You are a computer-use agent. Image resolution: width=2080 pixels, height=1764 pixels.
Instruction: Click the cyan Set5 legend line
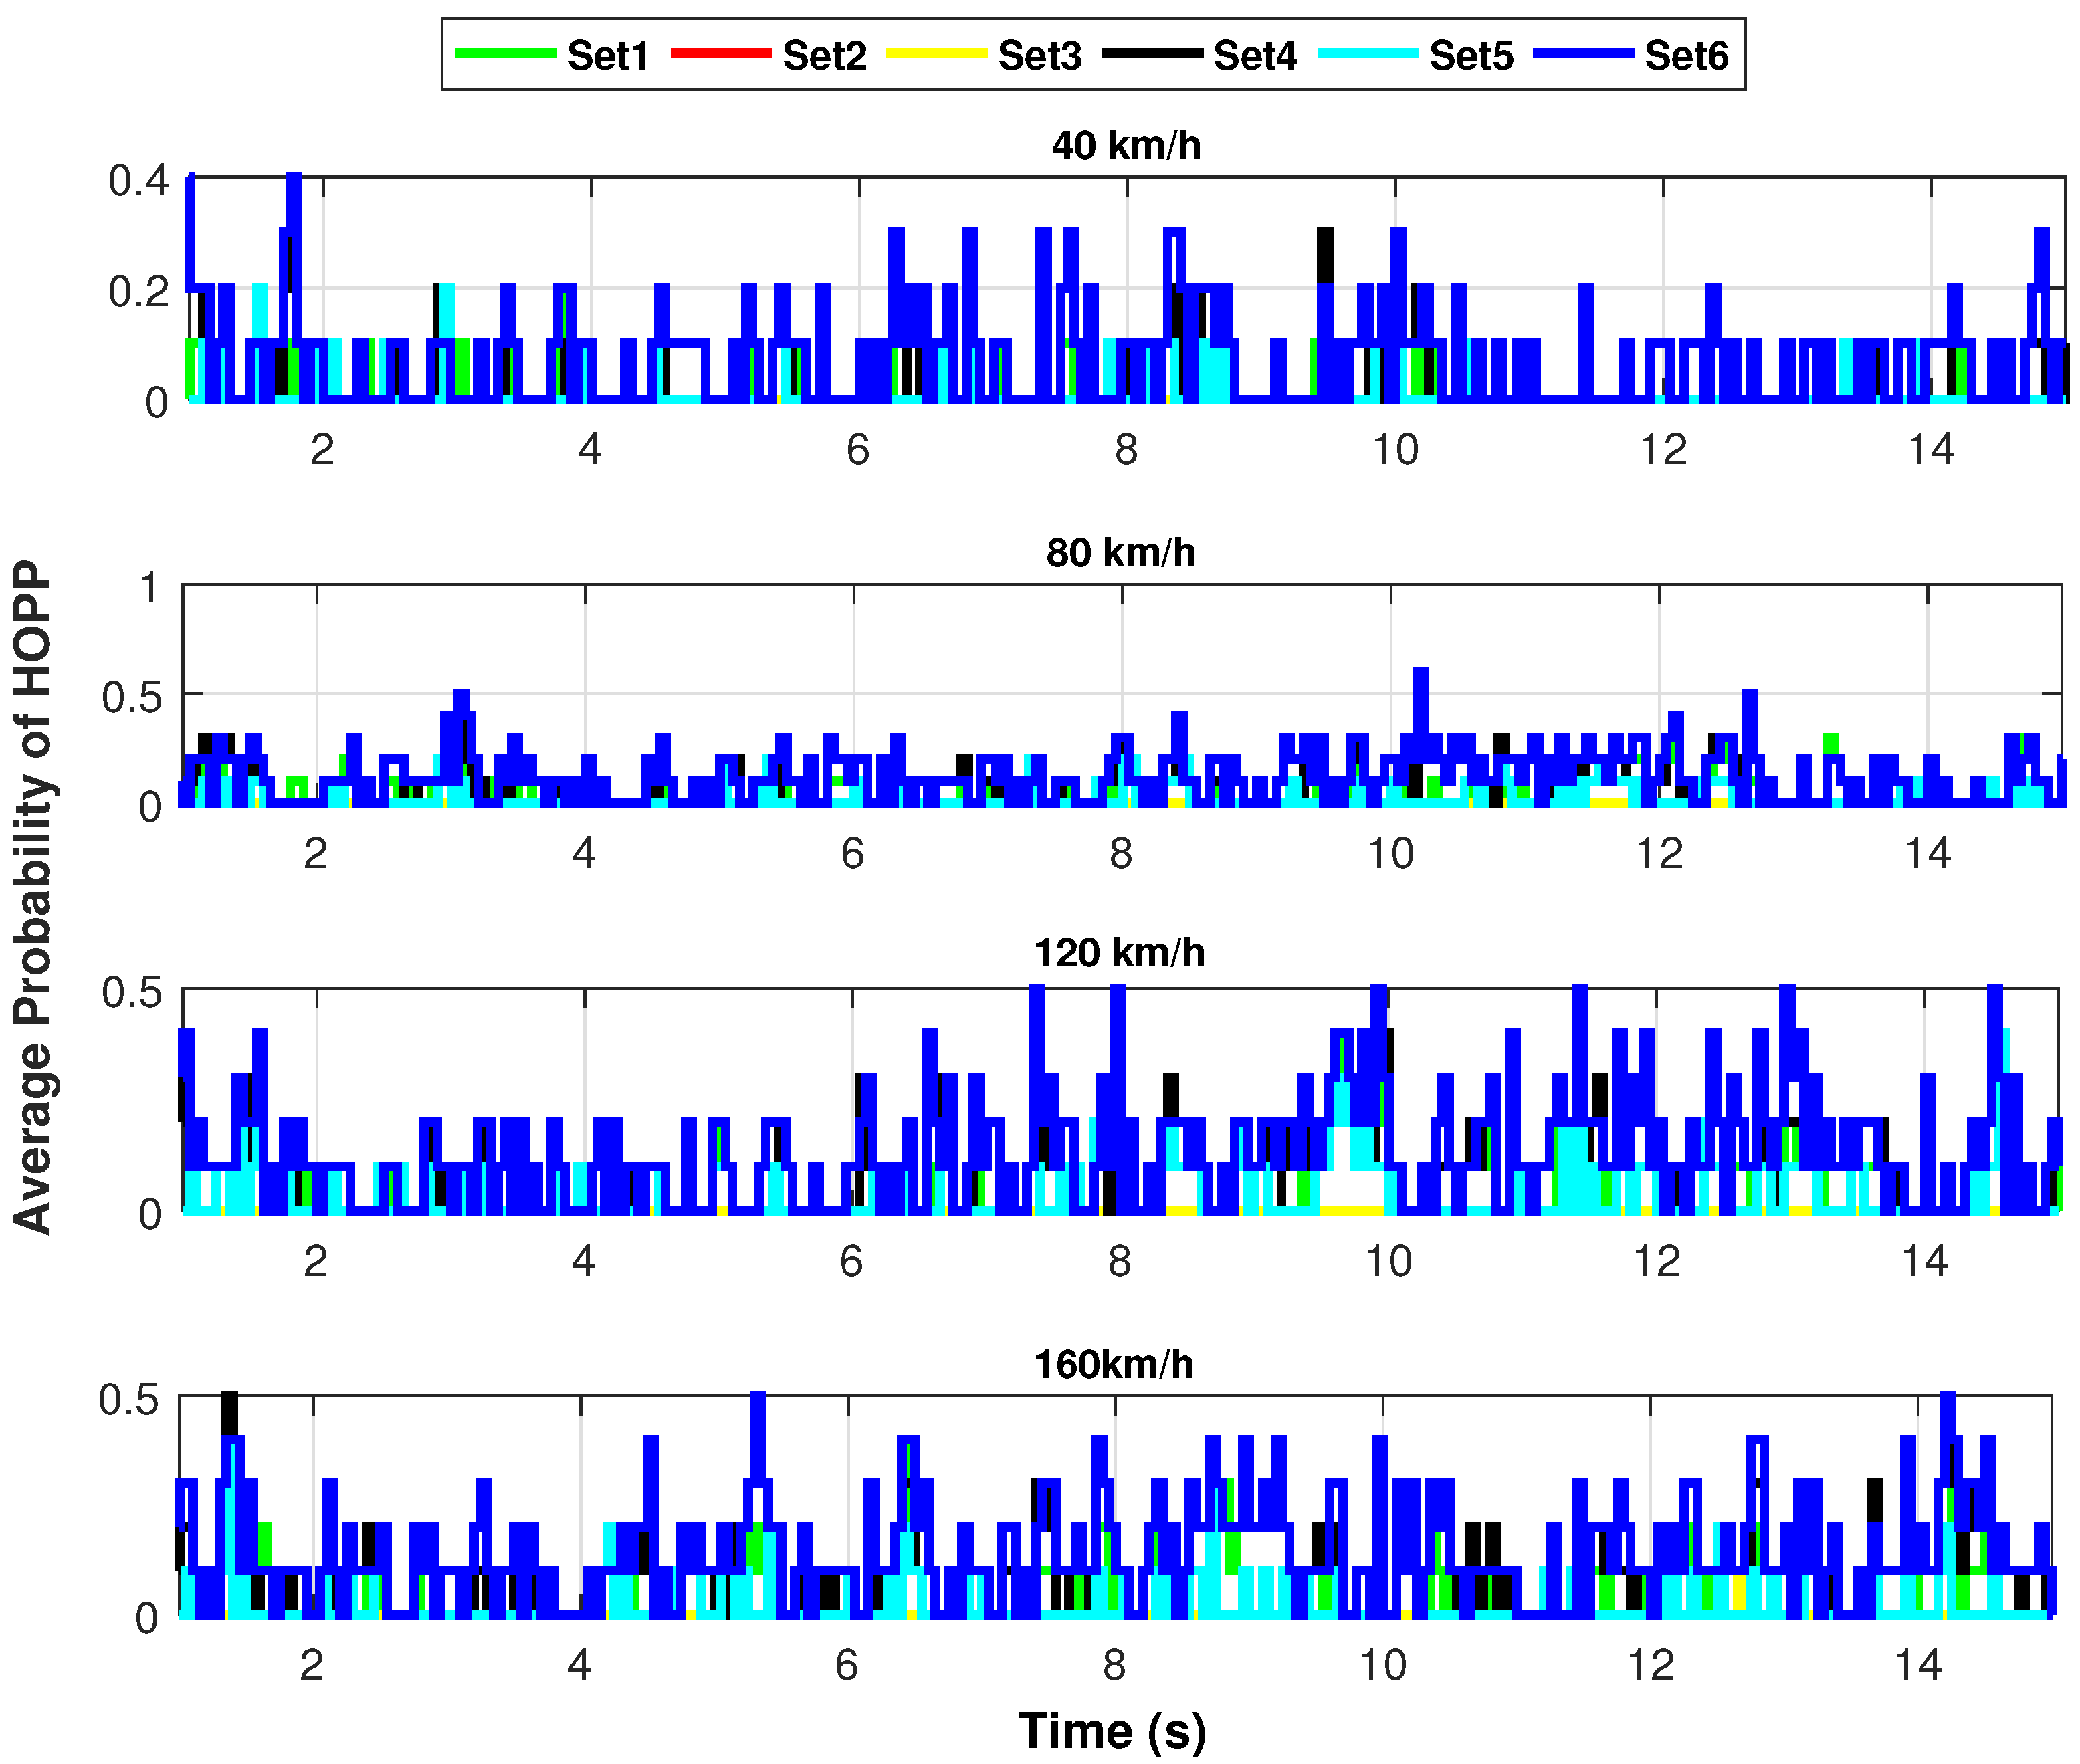coord(1367,53)
